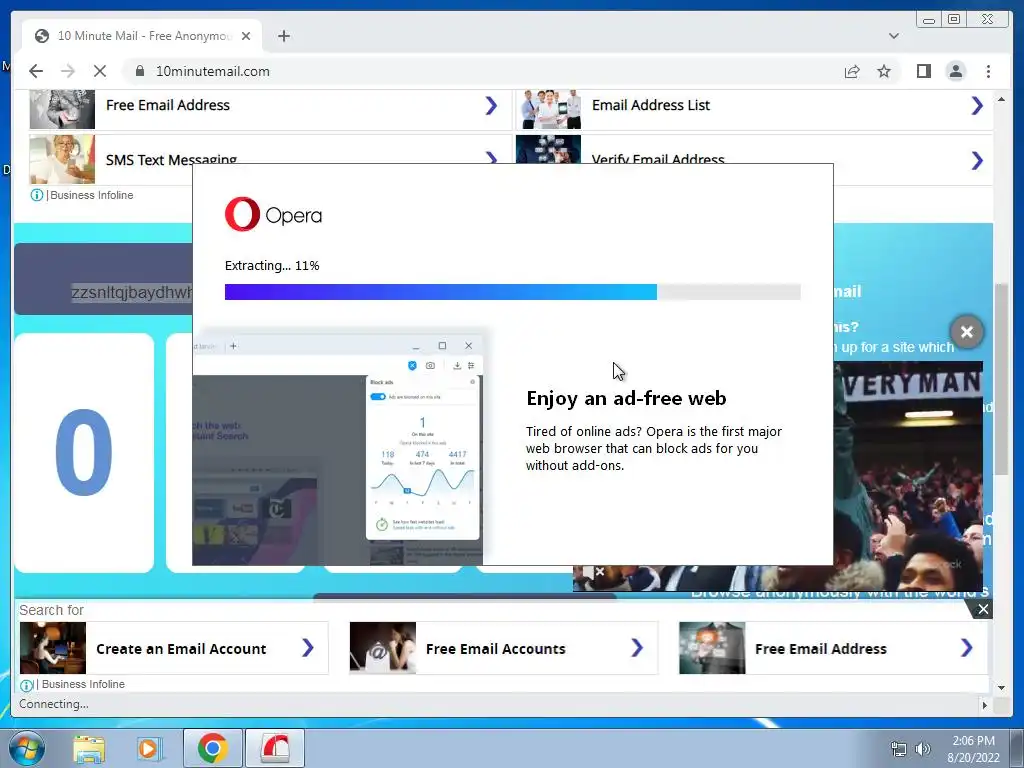1024x768 pixels.
Task: Stop loading the page with X button
Action: 99,71
